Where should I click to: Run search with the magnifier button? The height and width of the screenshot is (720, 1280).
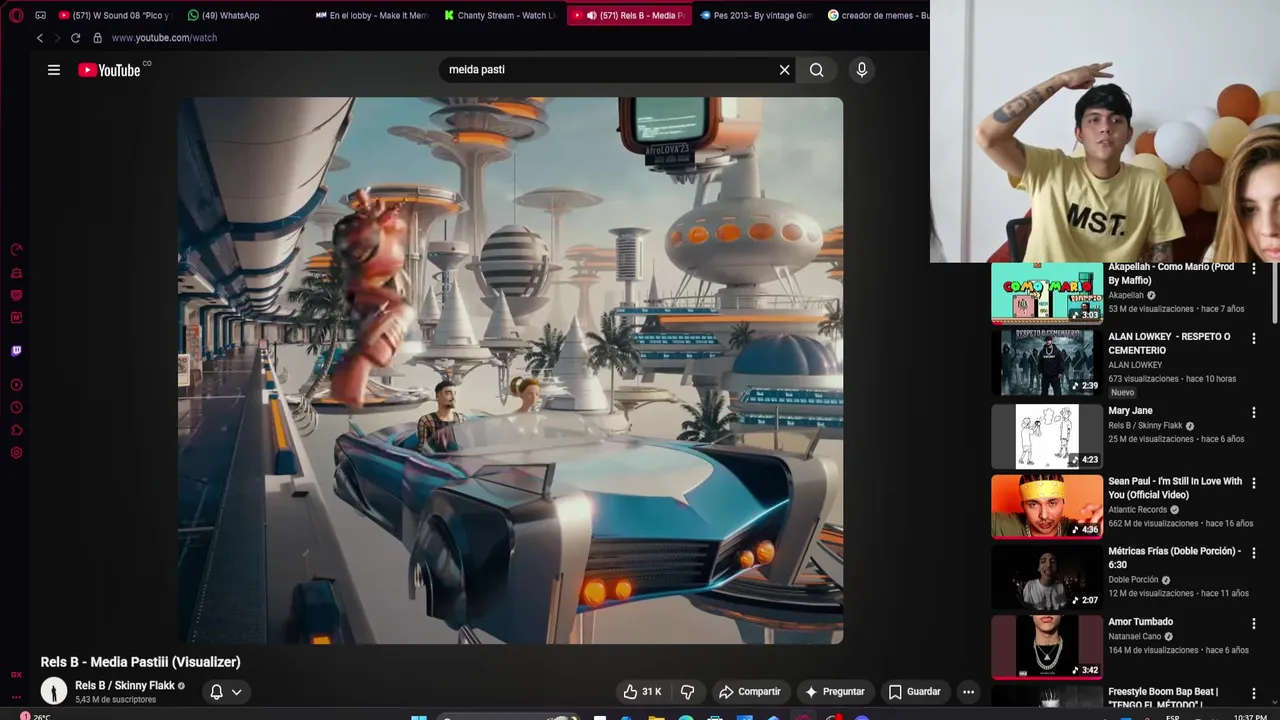817,70
